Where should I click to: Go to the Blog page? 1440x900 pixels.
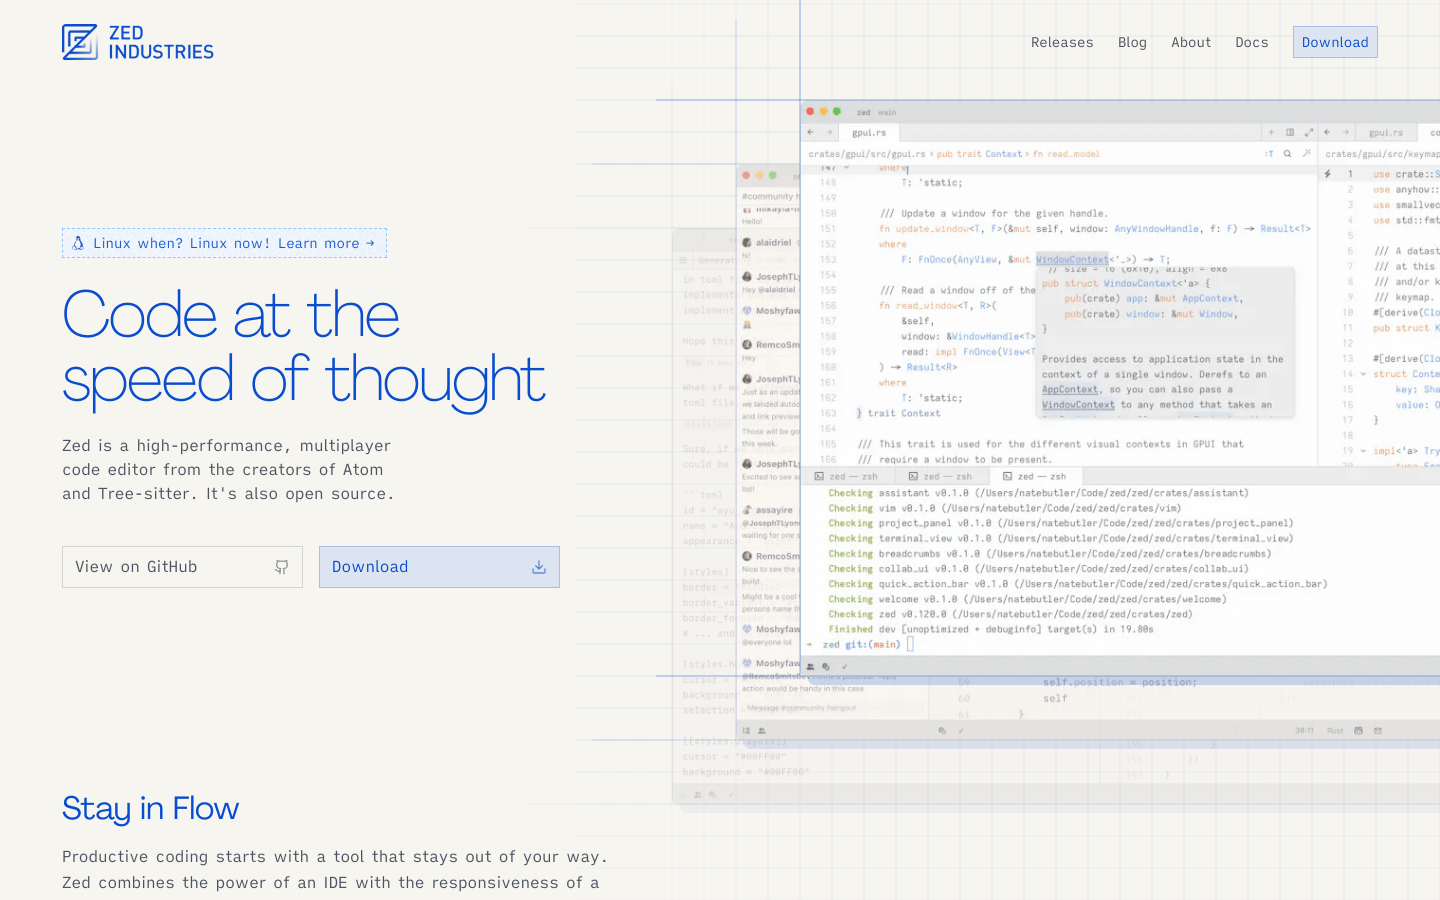click(x=1132, y=42)
